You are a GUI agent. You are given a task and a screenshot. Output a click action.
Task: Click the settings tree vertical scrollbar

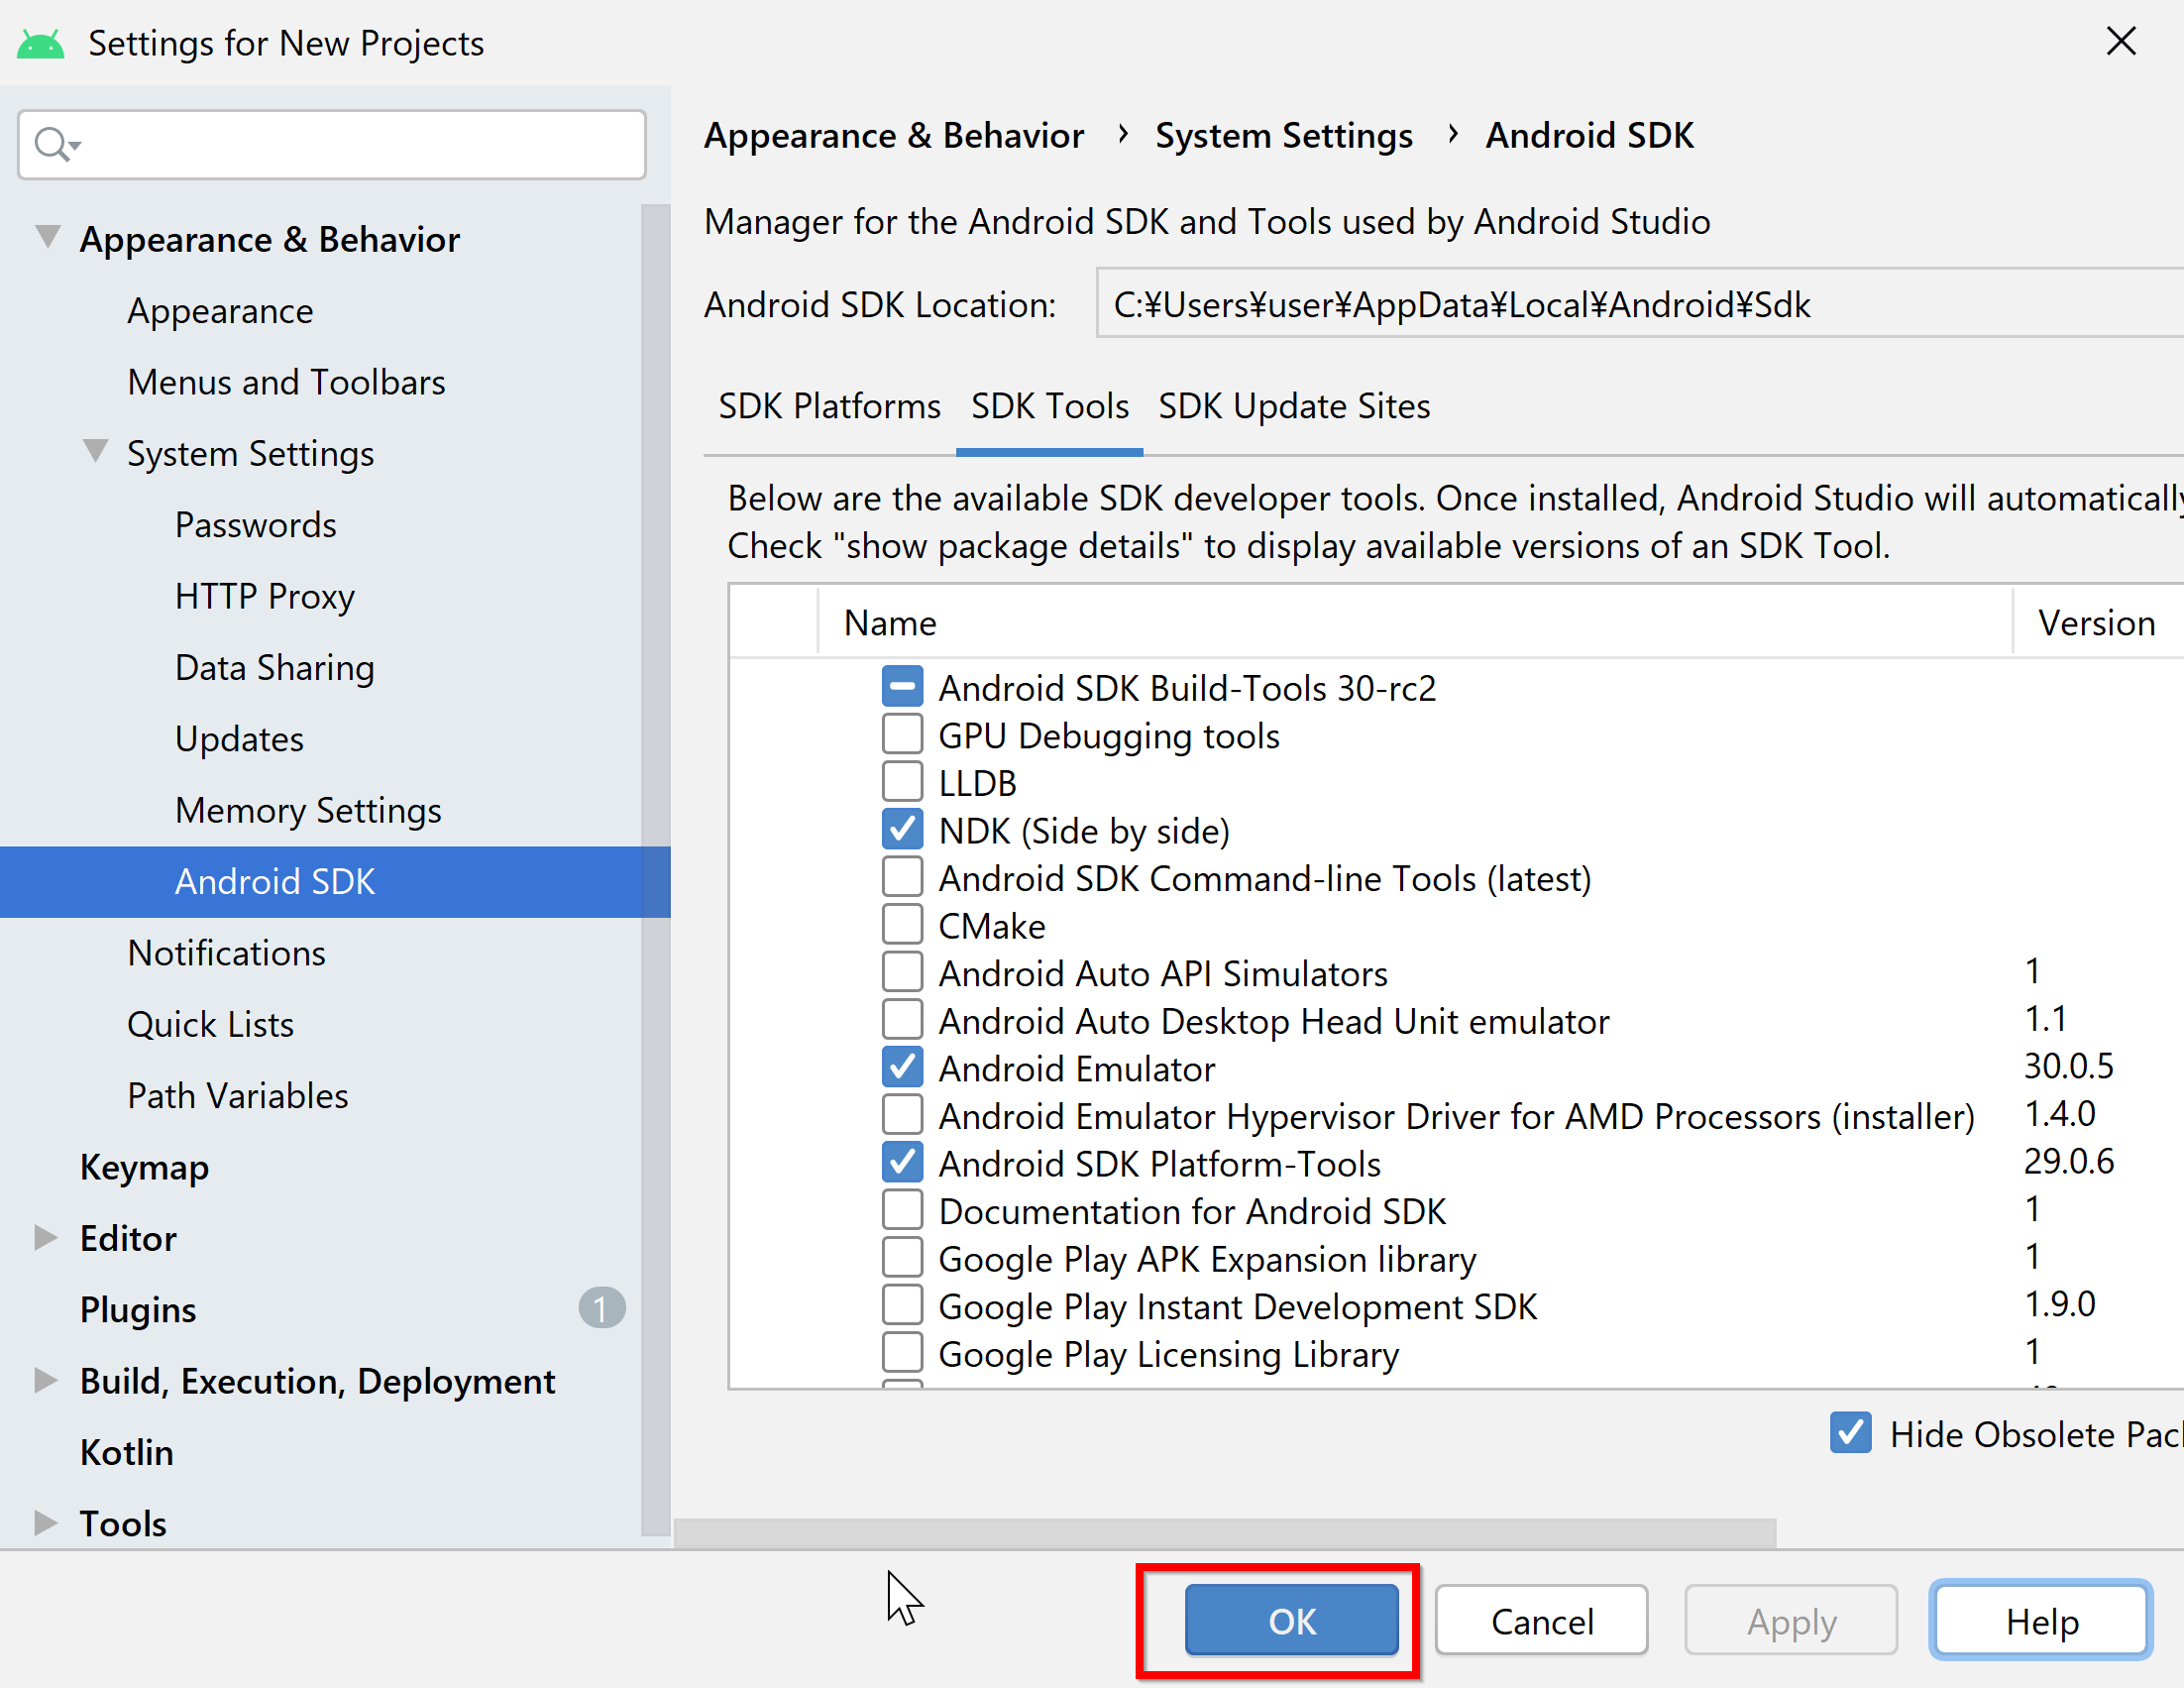click(655, 870)
